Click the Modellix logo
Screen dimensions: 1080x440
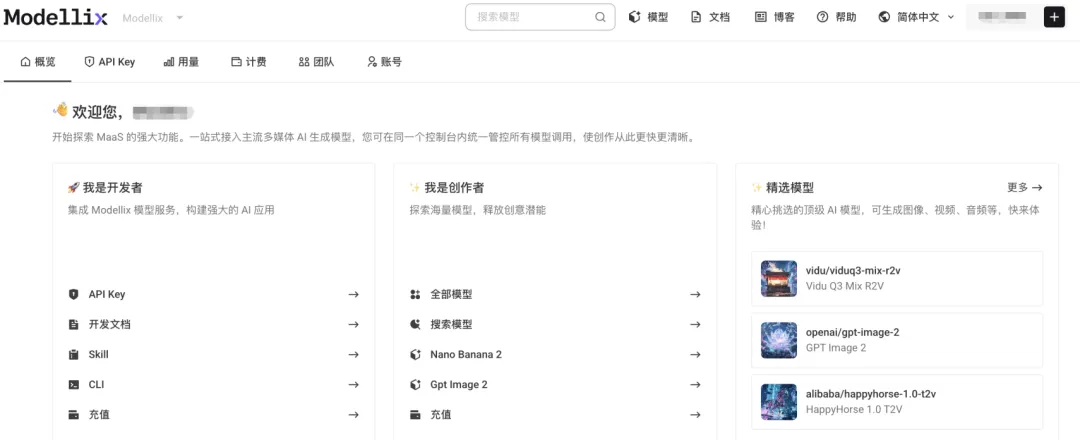click(x=55, y=17)
